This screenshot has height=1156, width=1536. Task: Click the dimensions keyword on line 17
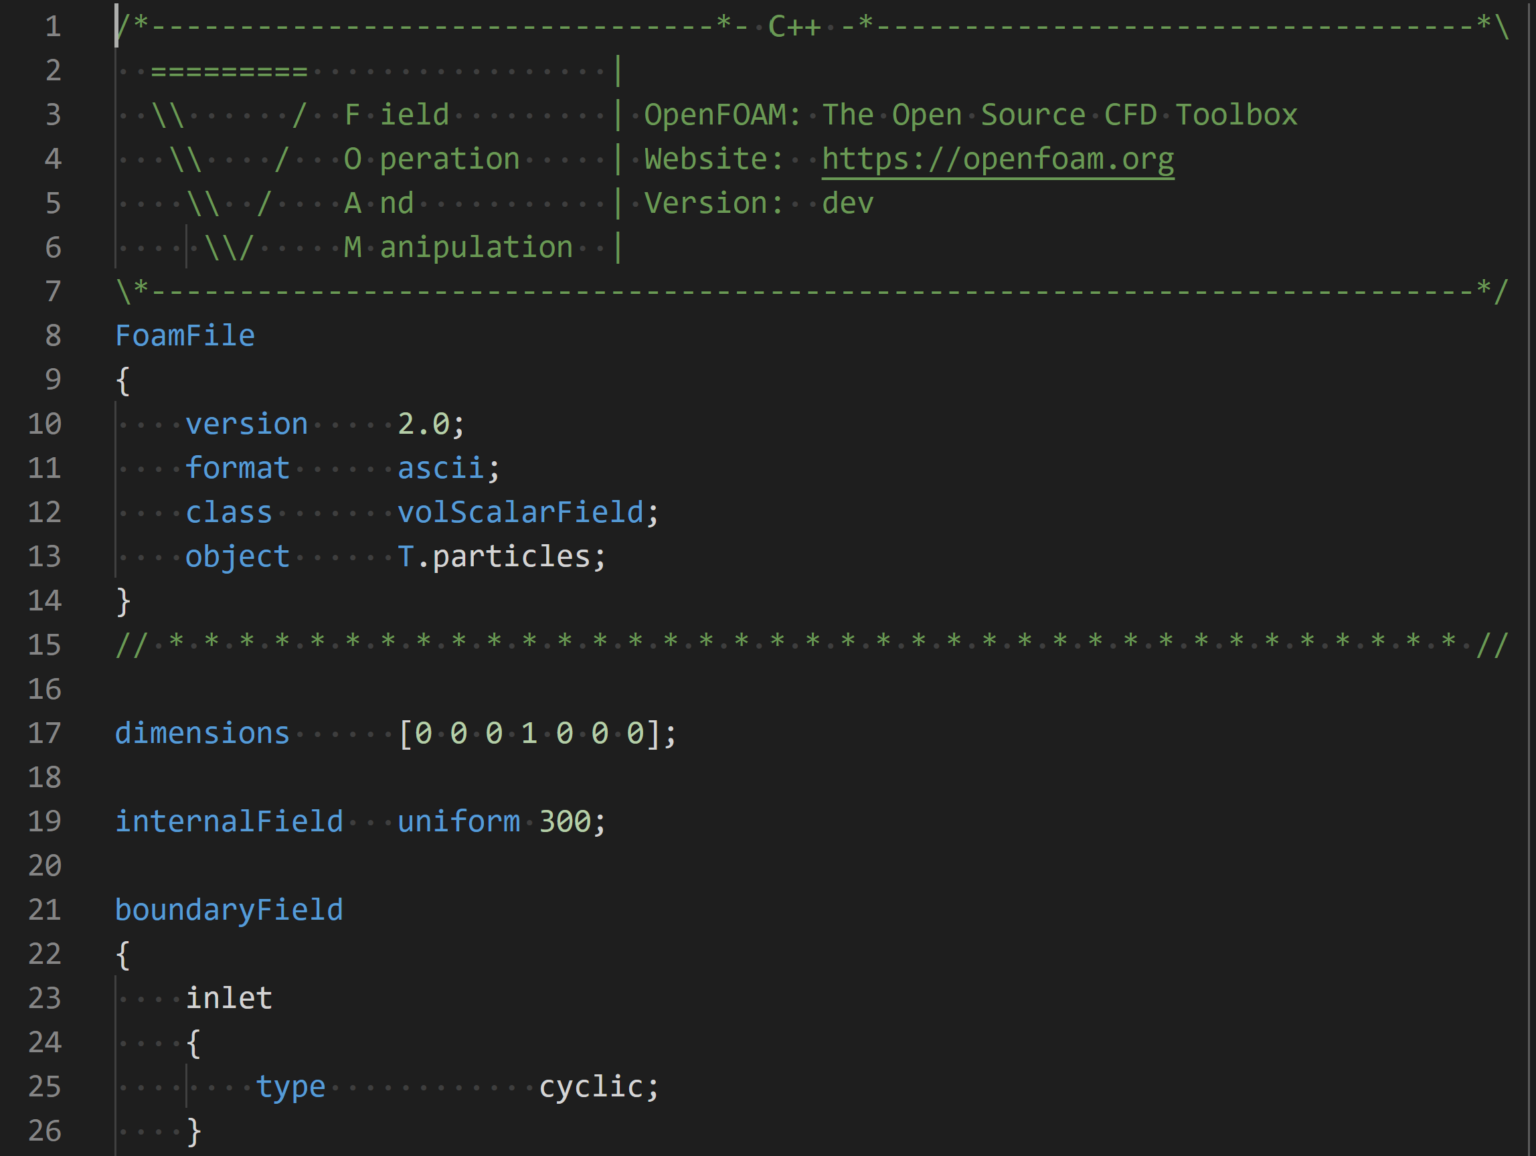point(201,733)
